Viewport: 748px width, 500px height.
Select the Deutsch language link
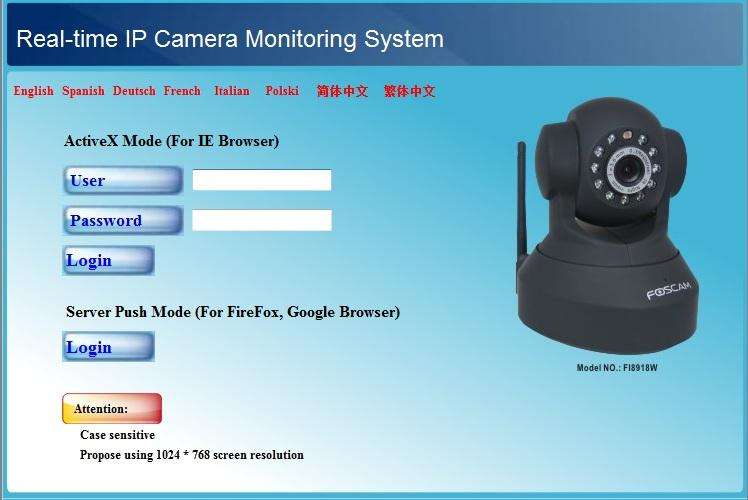pyautogui.click(x=134, y=91)
